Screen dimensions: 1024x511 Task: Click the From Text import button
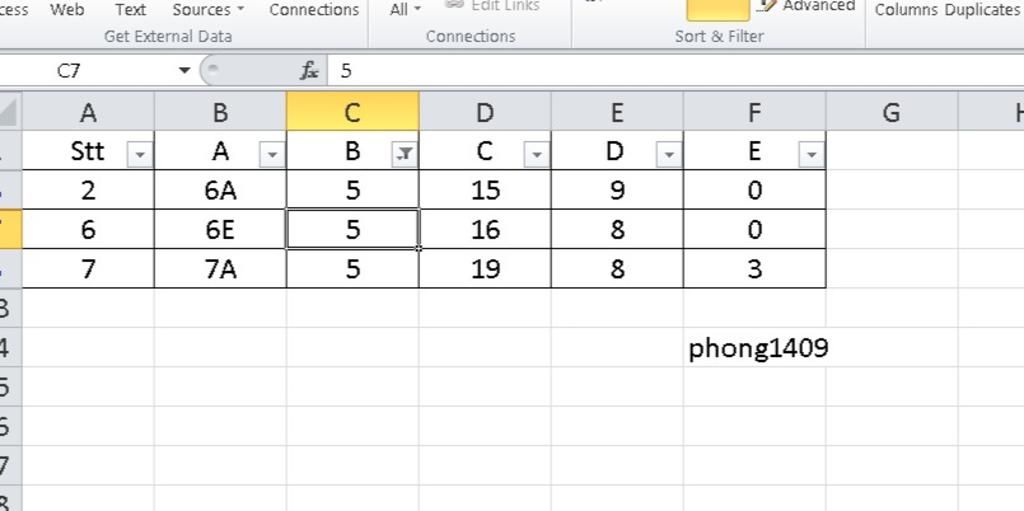pos(131,10)
